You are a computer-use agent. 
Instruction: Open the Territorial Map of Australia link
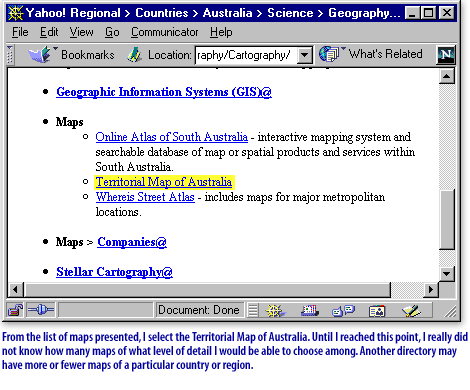164,182
